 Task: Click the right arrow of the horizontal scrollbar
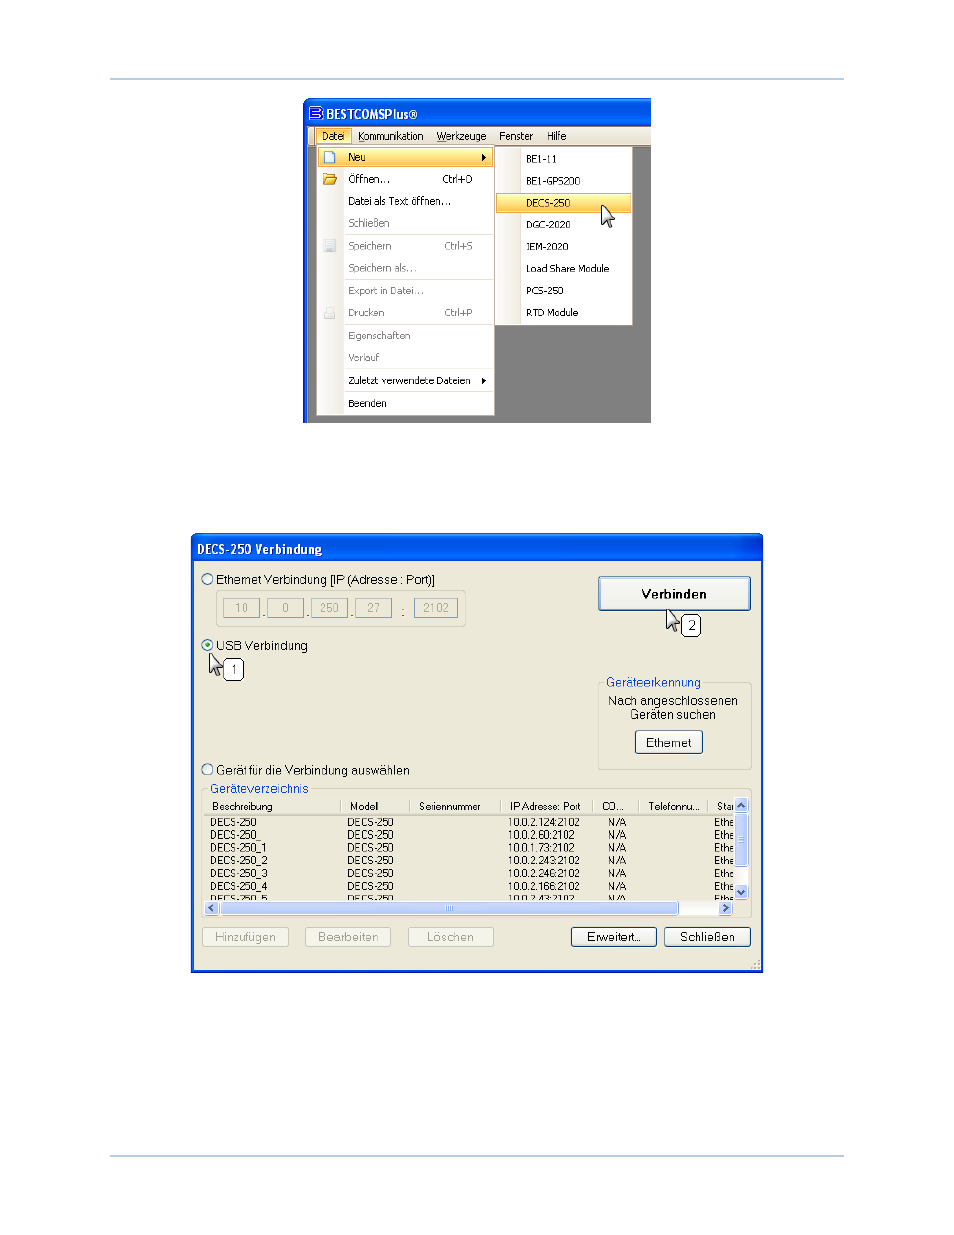[x=725, y=908]
